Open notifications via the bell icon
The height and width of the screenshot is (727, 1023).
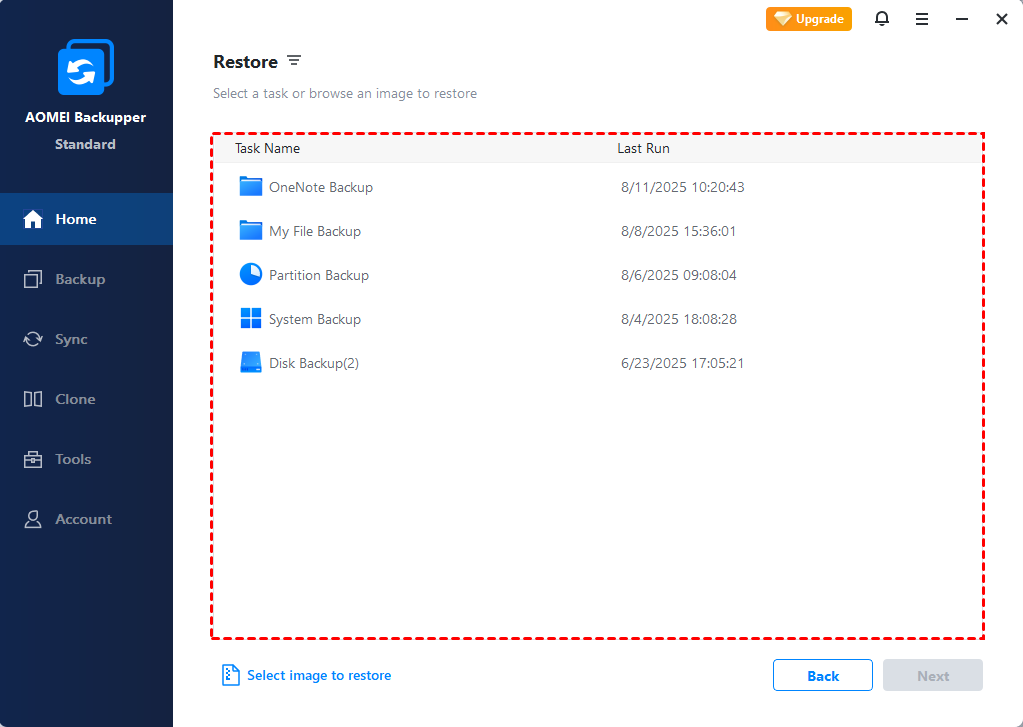(x=881, y=19)
